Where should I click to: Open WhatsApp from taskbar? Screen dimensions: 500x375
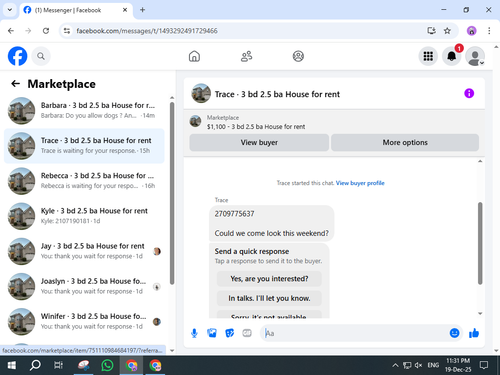(x=107, y=365)
